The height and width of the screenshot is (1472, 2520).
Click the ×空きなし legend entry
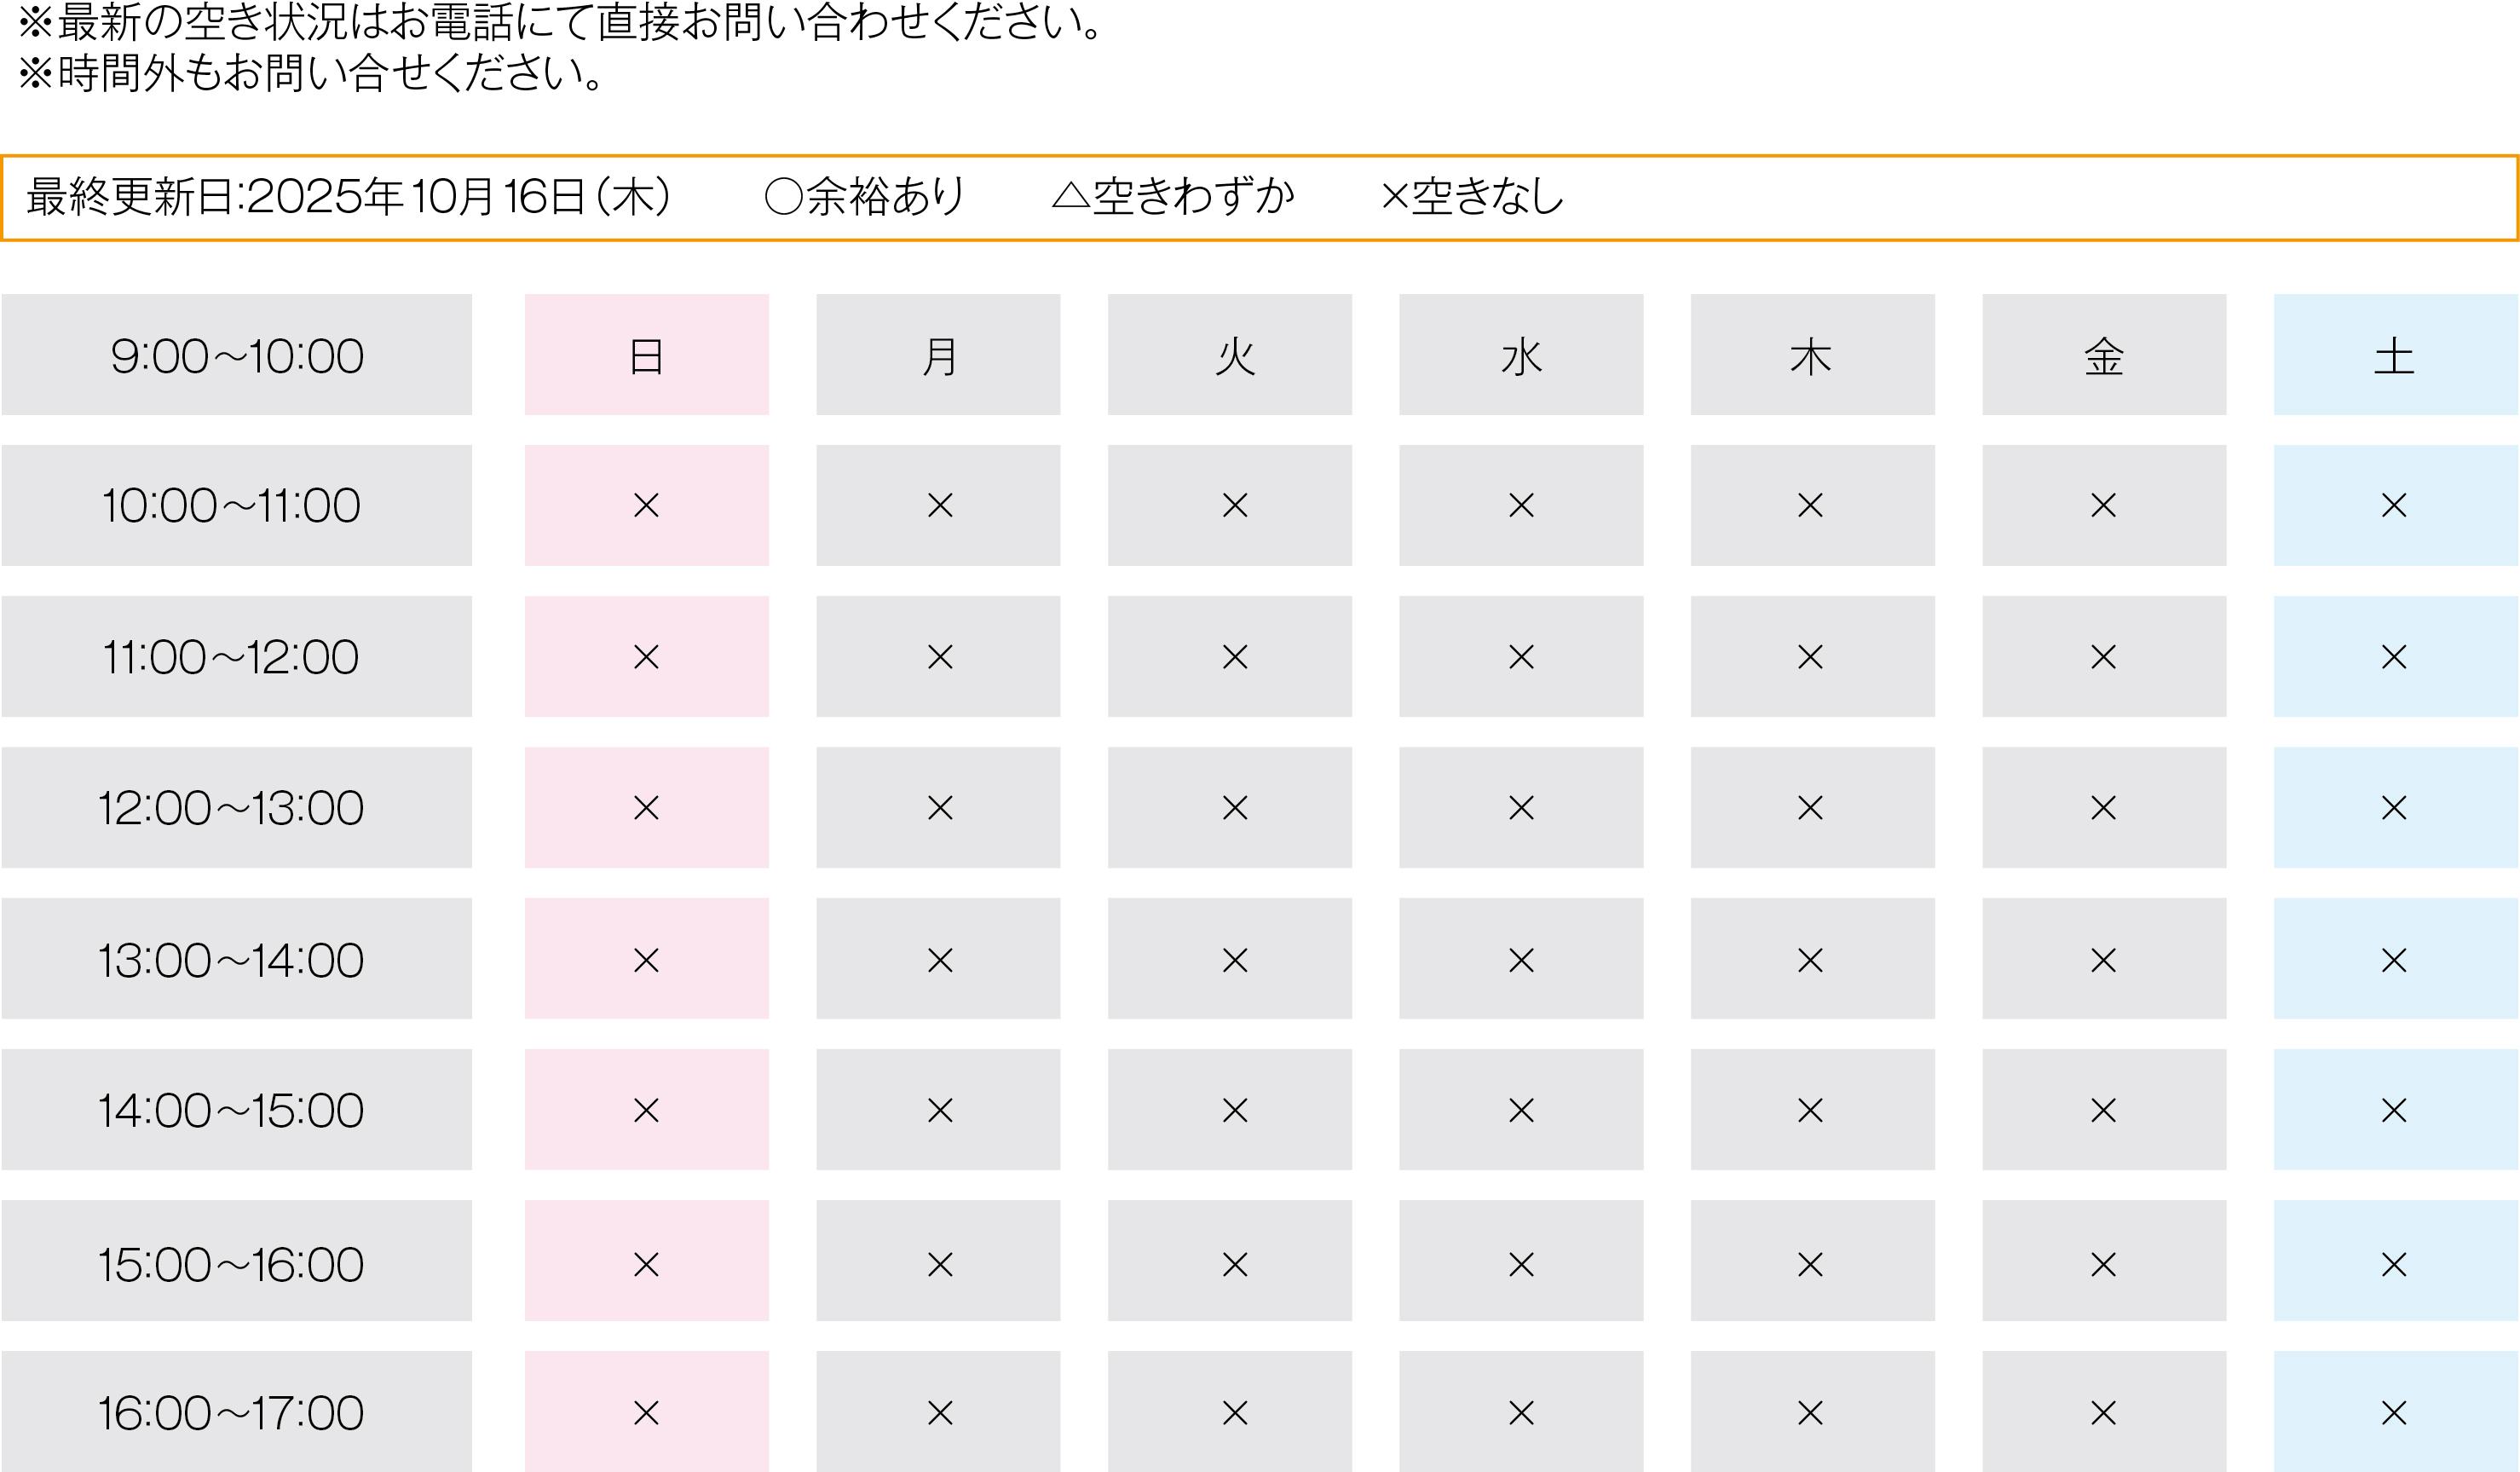(x=1471, y=196)
